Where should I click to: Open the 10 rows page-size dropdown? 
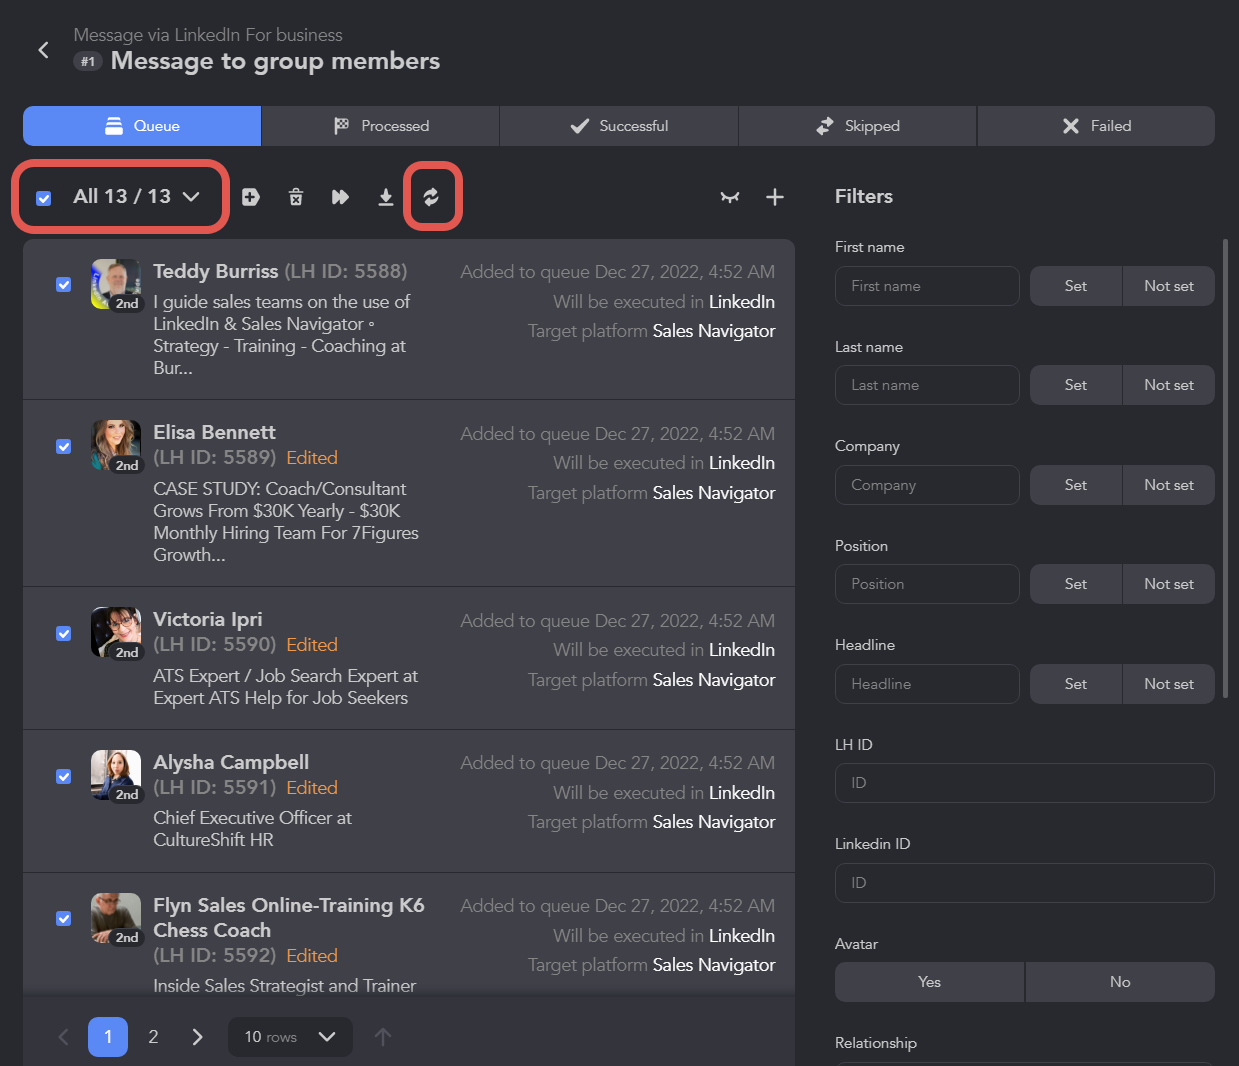click(x=290, y=1037)
